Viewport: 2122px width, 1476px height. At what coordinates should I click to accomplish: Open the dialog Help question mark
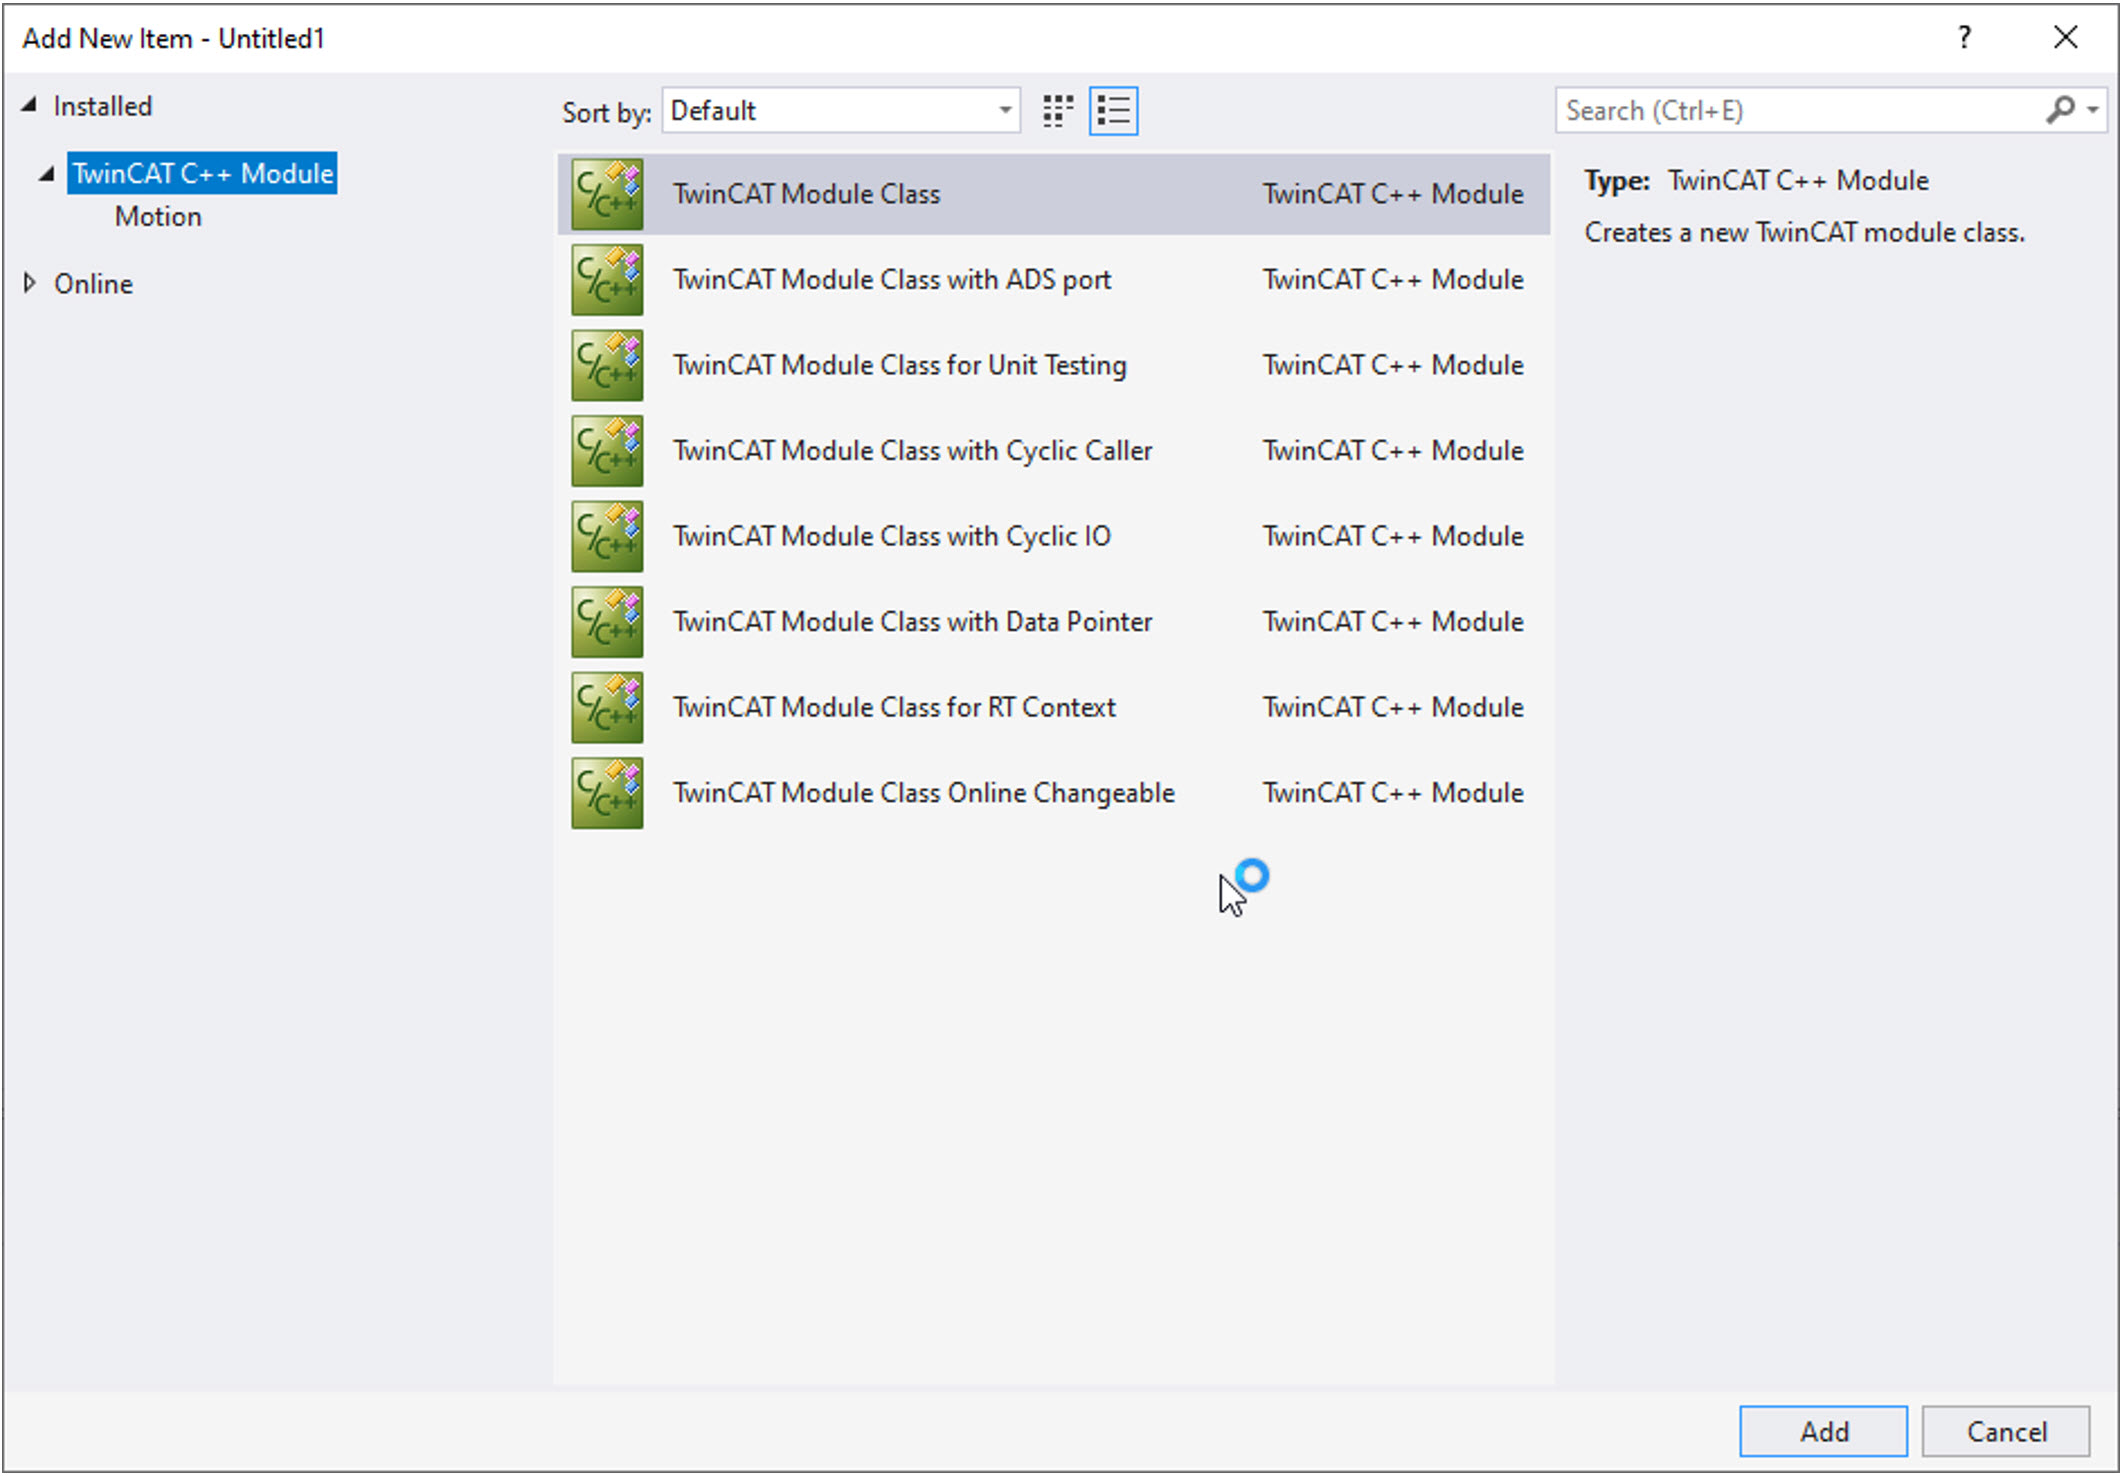click(1964, 38)
